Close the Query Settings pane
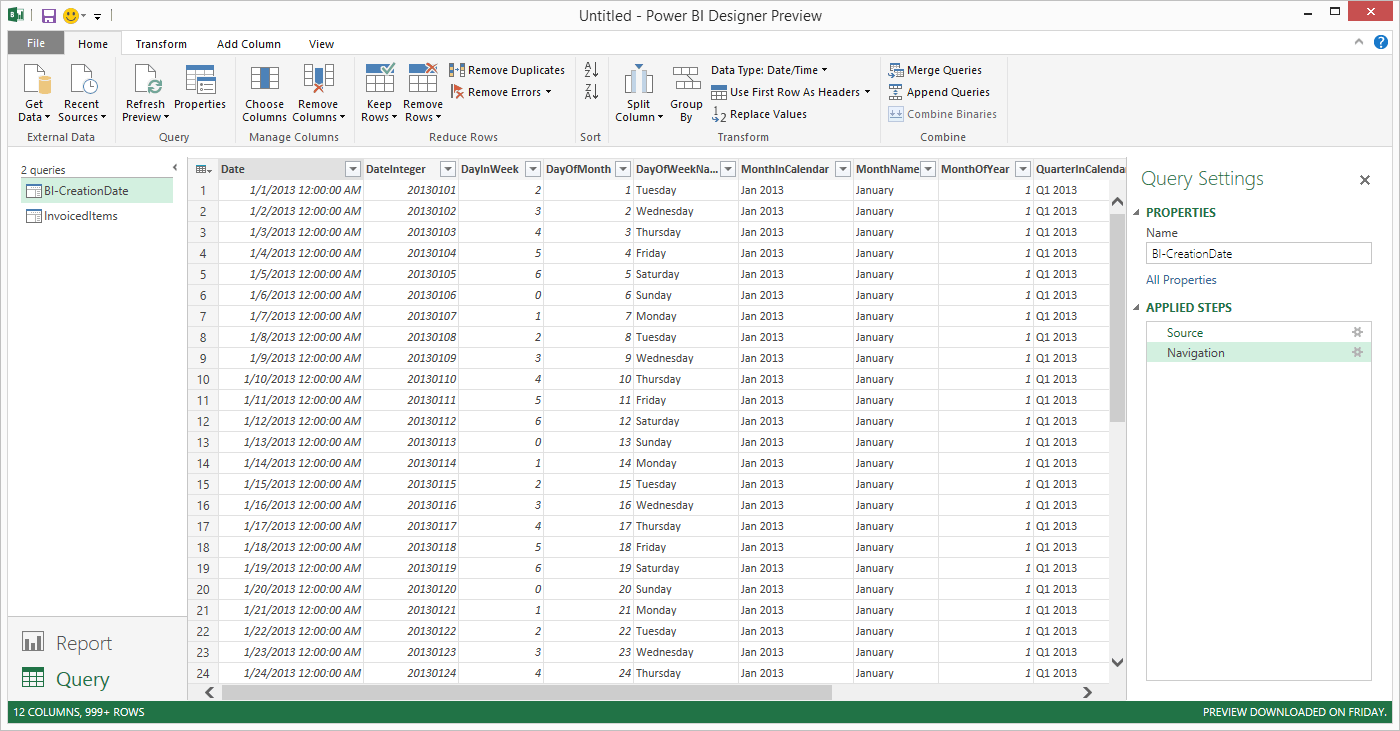1400x731 pixels. (x=1364, y=180)
